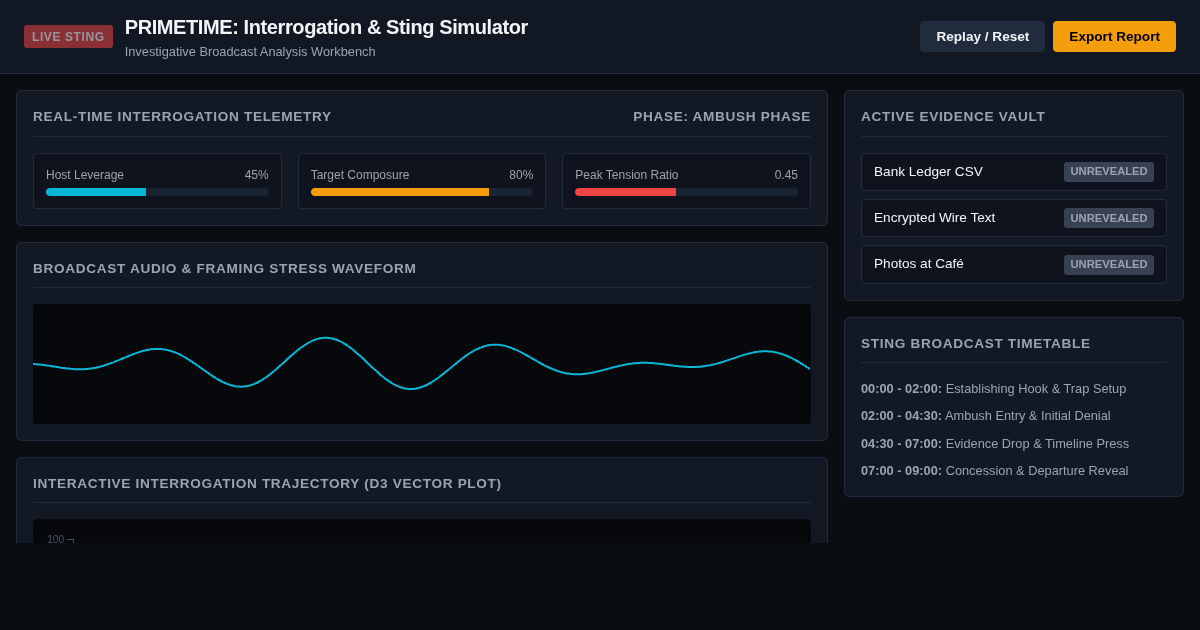Export the report
Viewport: 1200px width, 630px height.
[x=1114, y=37]
